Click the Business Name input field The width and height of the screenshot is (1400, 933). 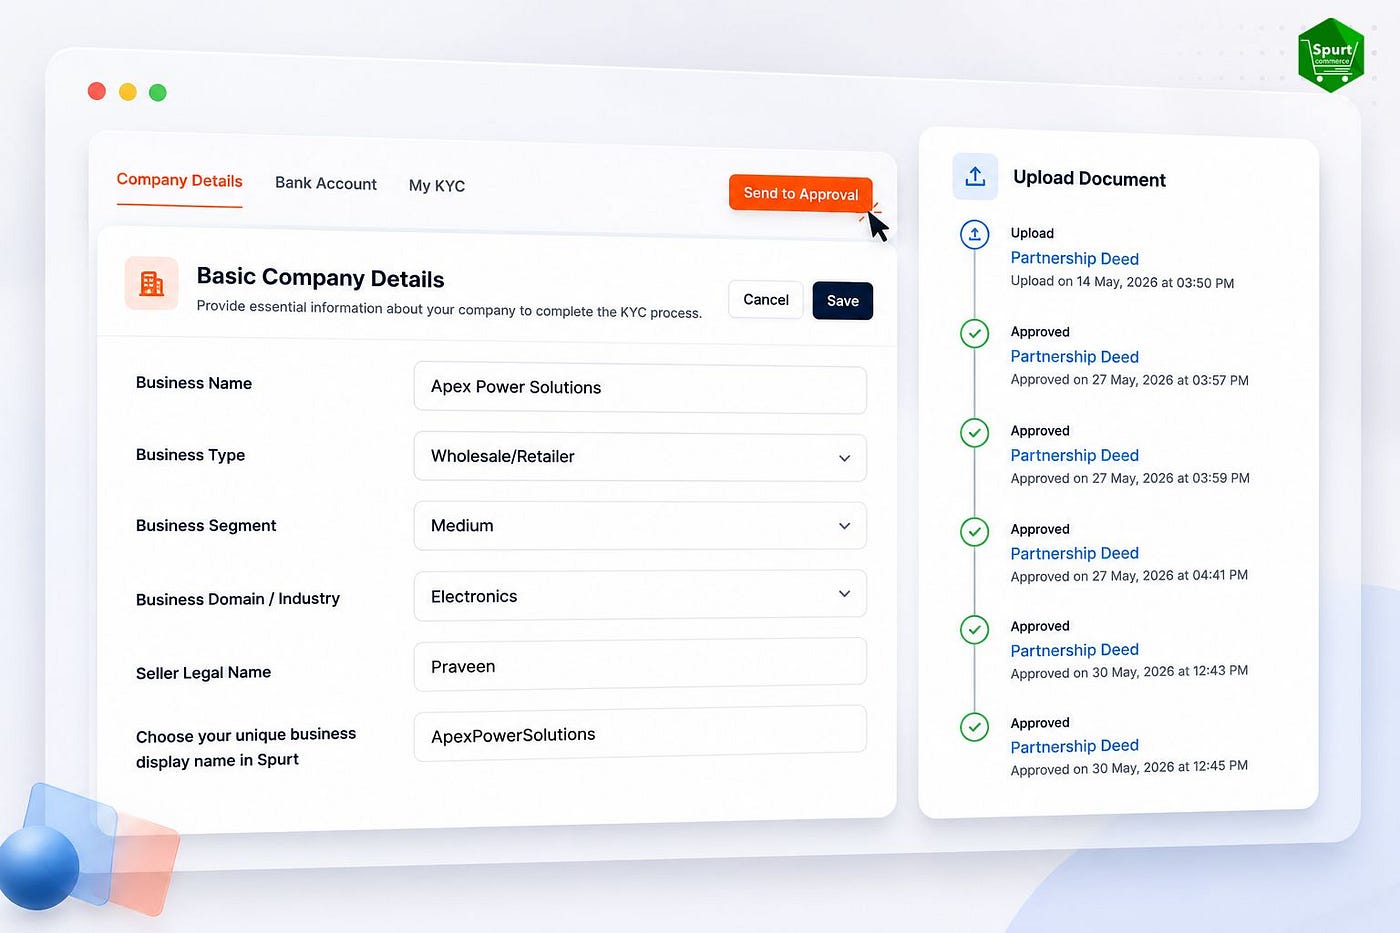pos(640,388)
